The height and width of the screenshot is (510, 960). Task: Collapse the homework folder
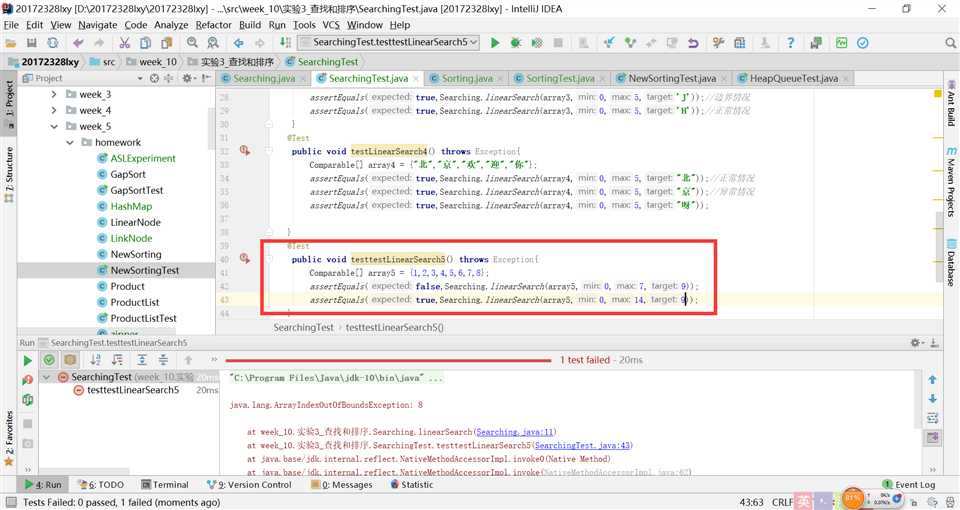[70, 142]
